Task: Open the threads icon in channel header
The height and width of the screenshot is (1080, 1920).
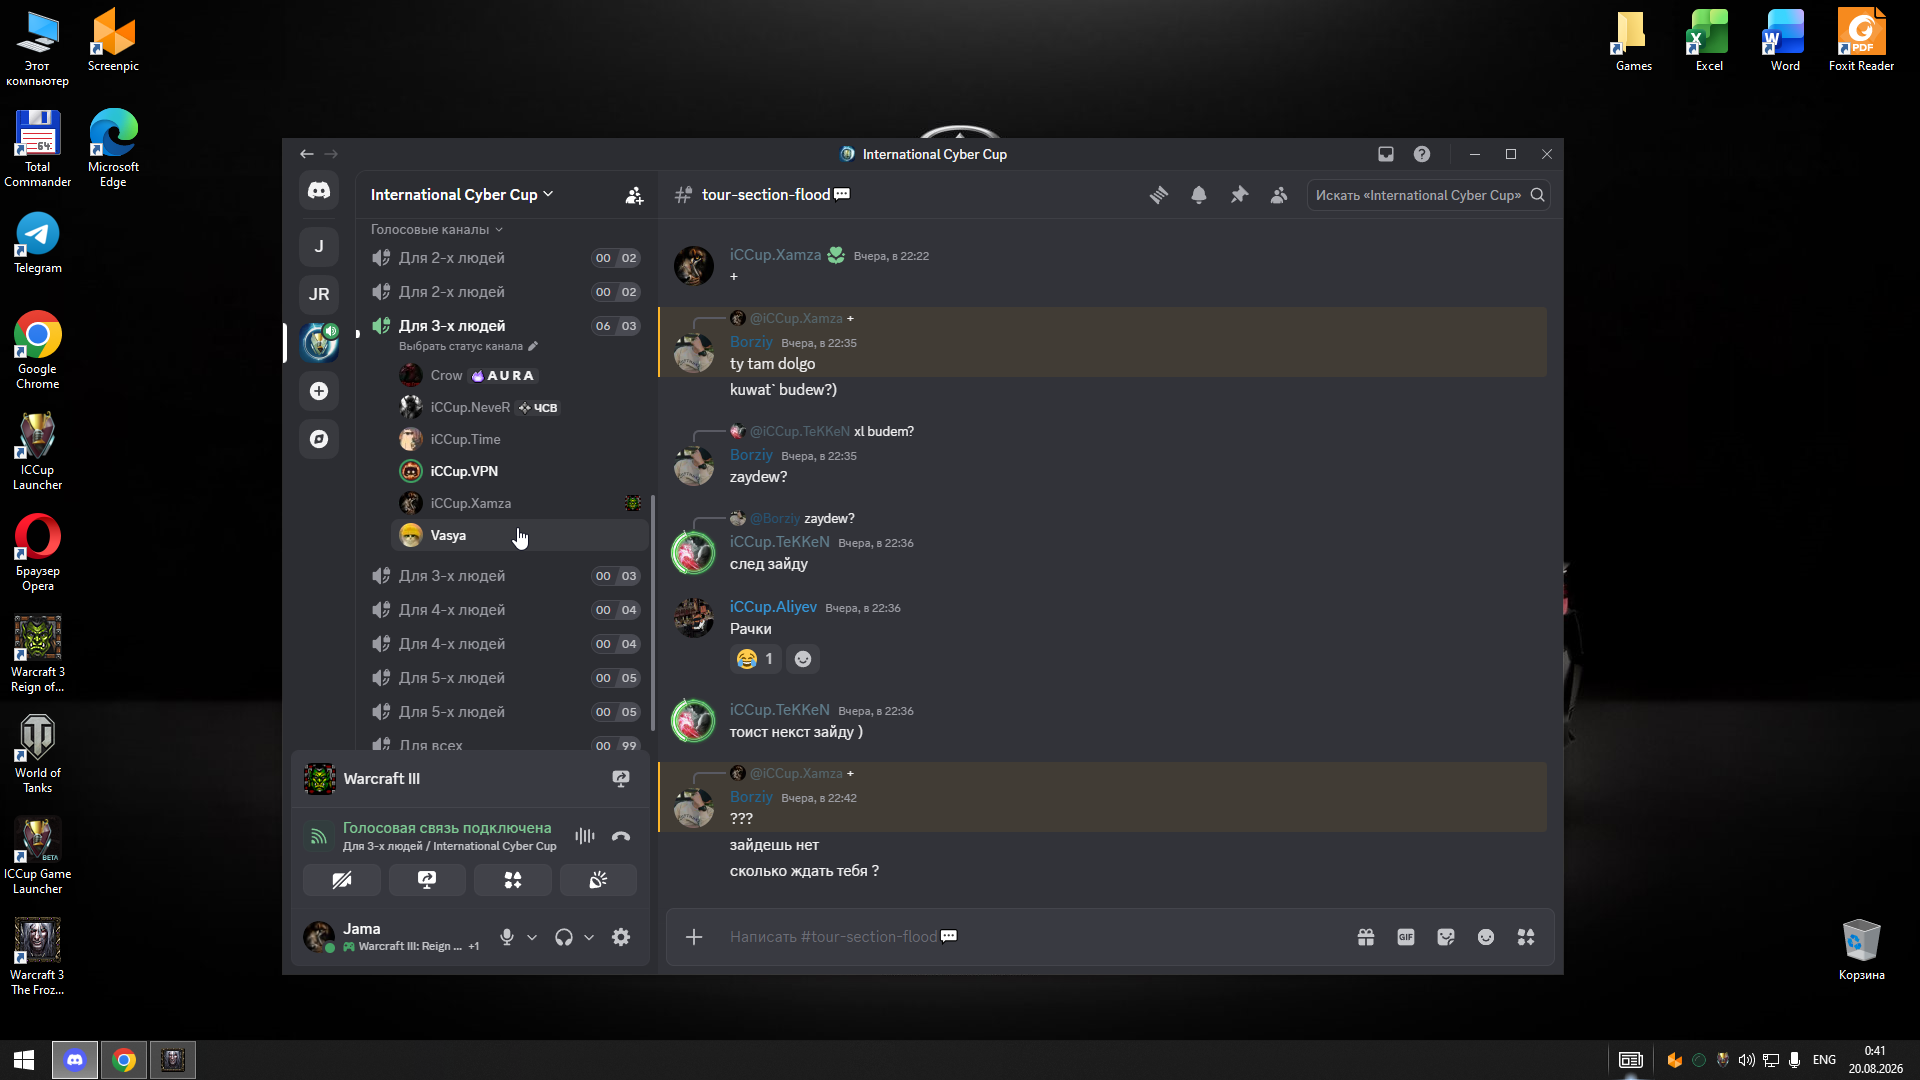Action: tap(1159, 195)
